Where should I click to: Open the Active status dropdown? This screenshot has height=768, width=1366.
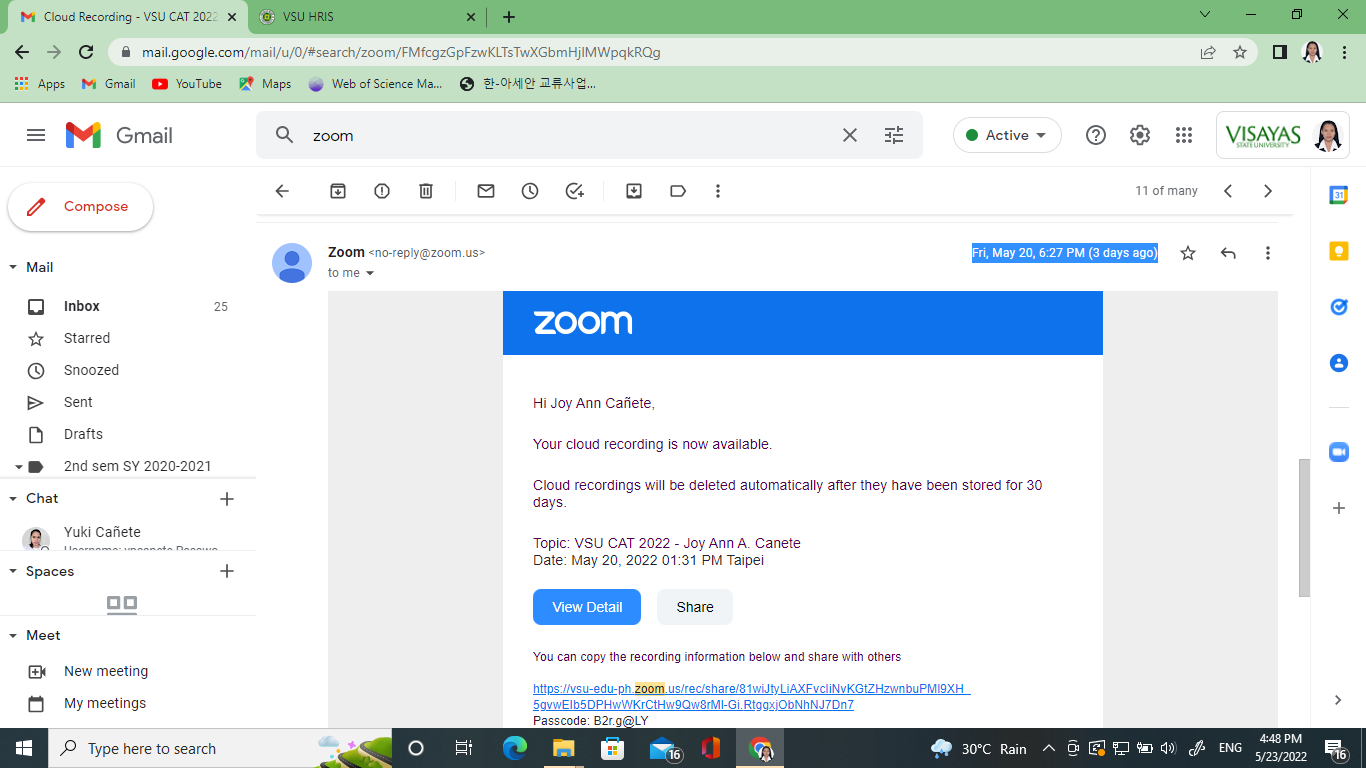click(1007, 135)
